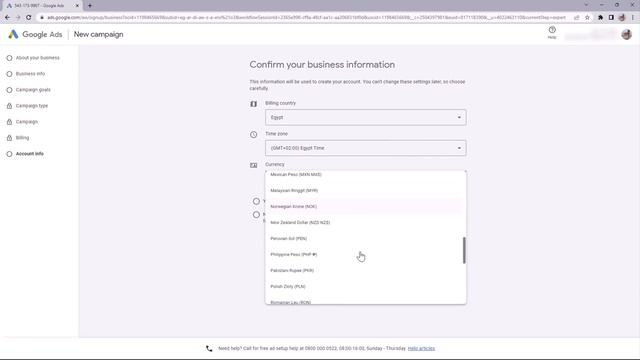Click the phone icon in the help footer
The height and width of the screenshot is (360, 640).
209,349
